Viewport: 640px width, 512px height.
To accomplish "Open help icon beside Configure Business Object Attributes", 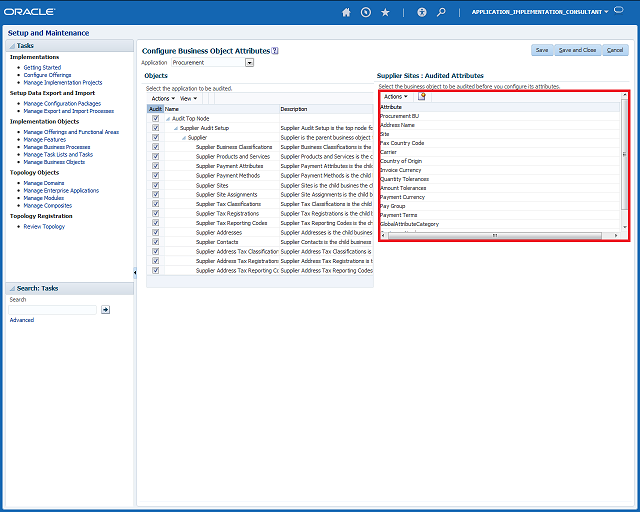I will pos(275,51).
